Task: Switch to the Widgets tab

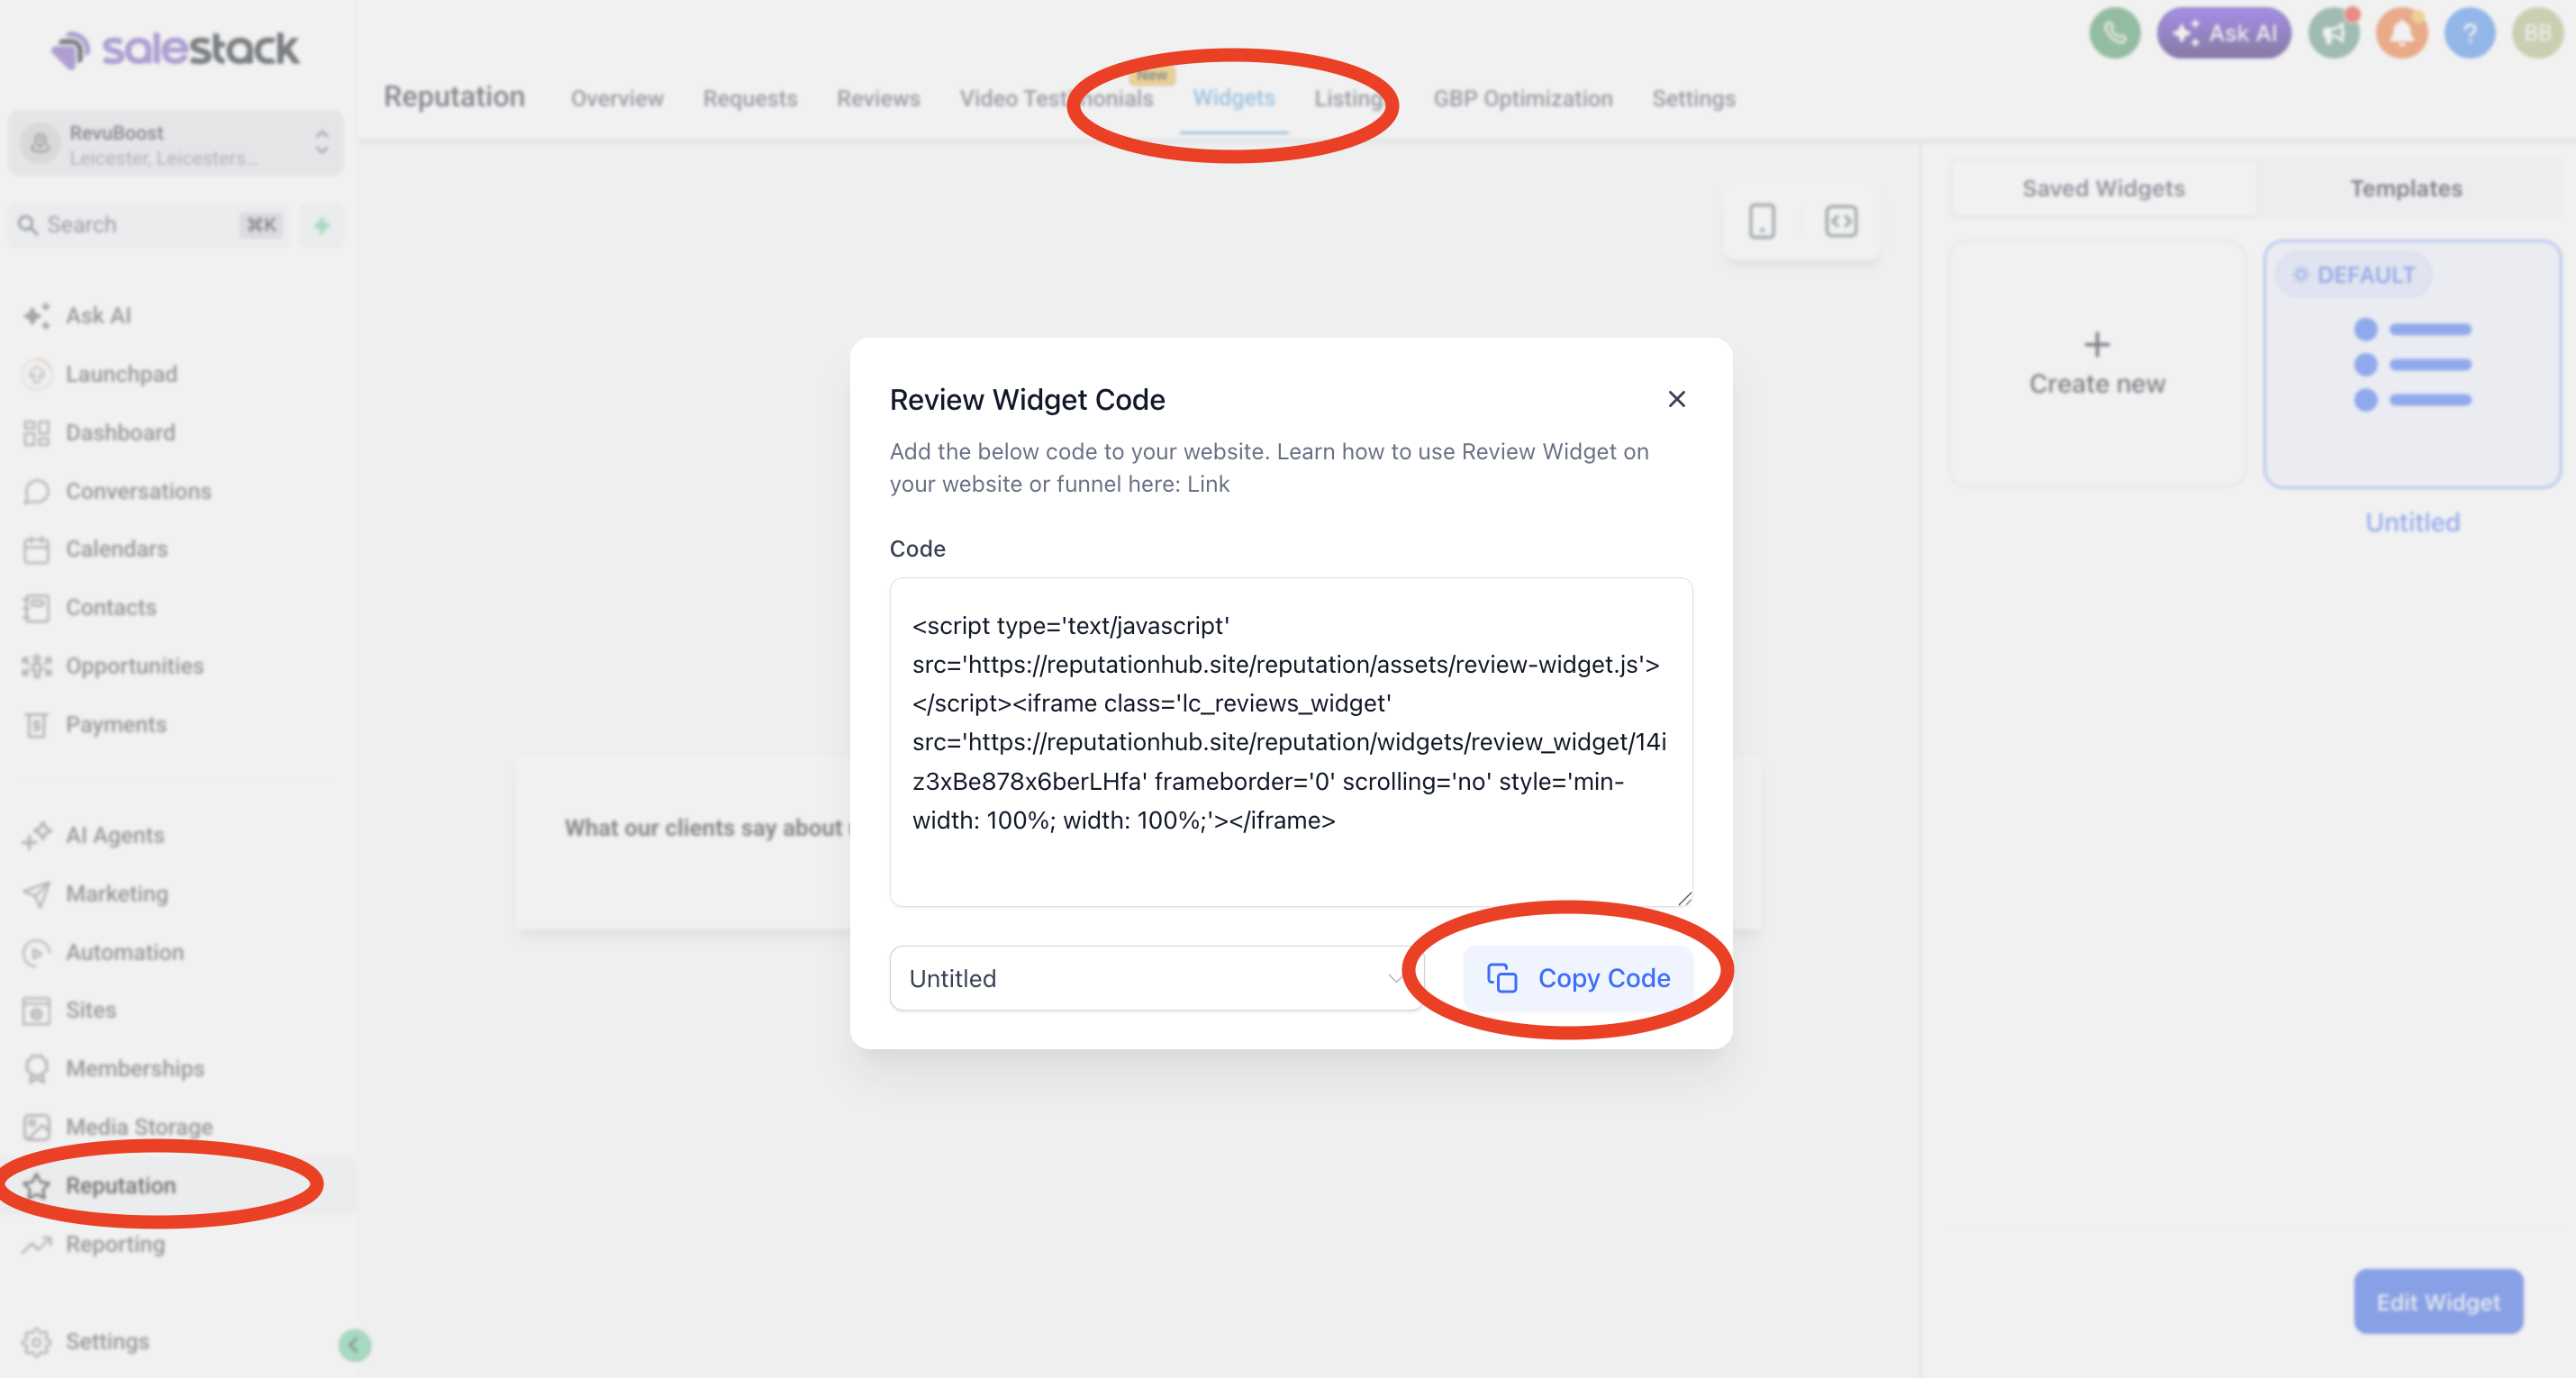Action: [x=1233, y=98]
